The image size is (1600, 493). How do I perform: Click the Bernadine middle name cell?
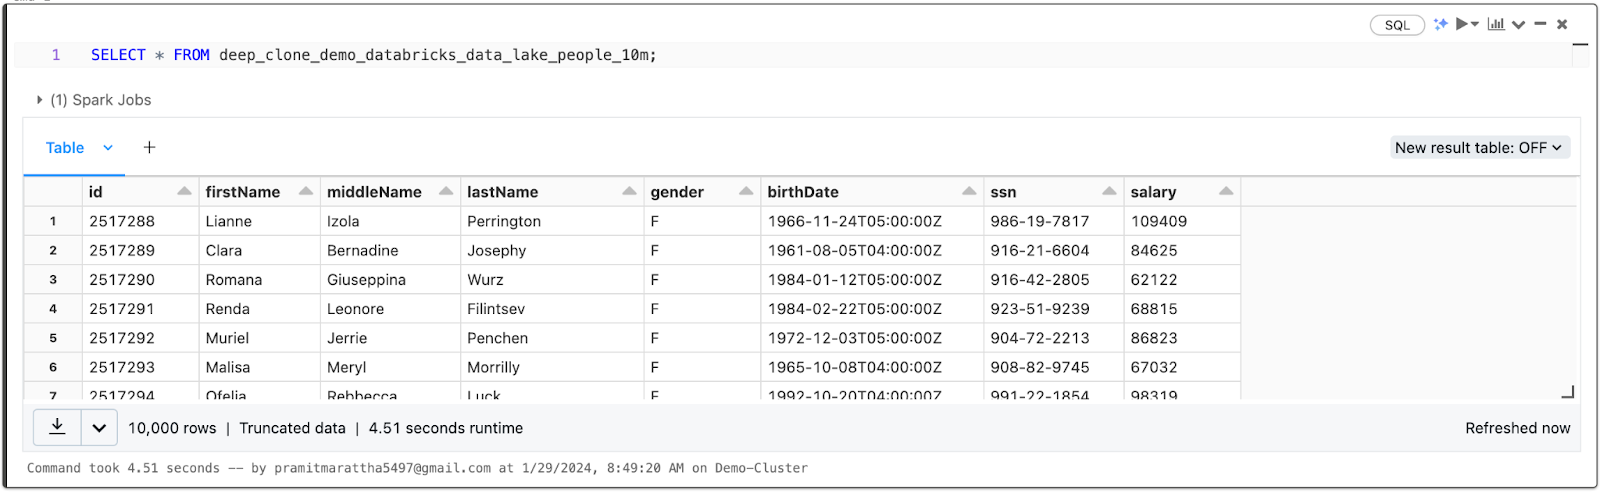(390, 250)
